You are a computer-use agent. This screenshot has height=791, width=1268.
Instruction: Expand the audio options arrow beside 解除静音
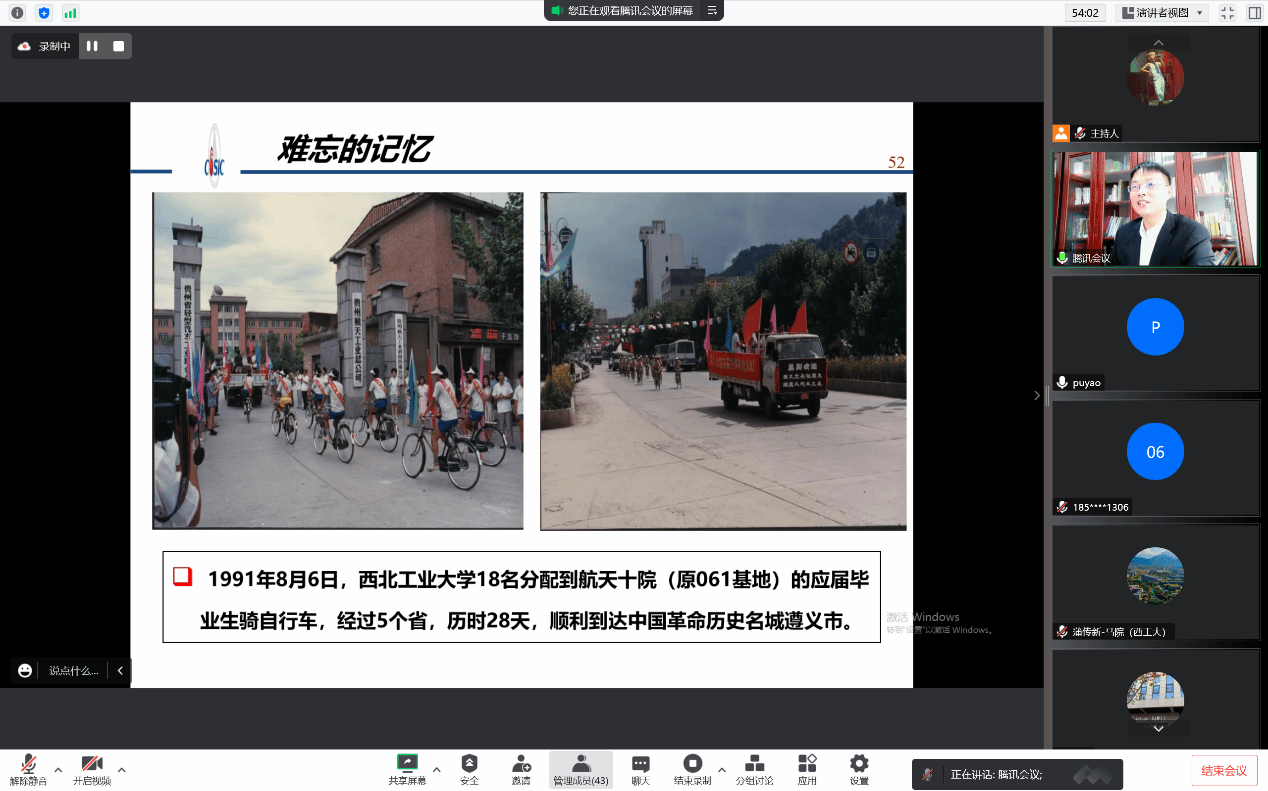tap(58, 770)
